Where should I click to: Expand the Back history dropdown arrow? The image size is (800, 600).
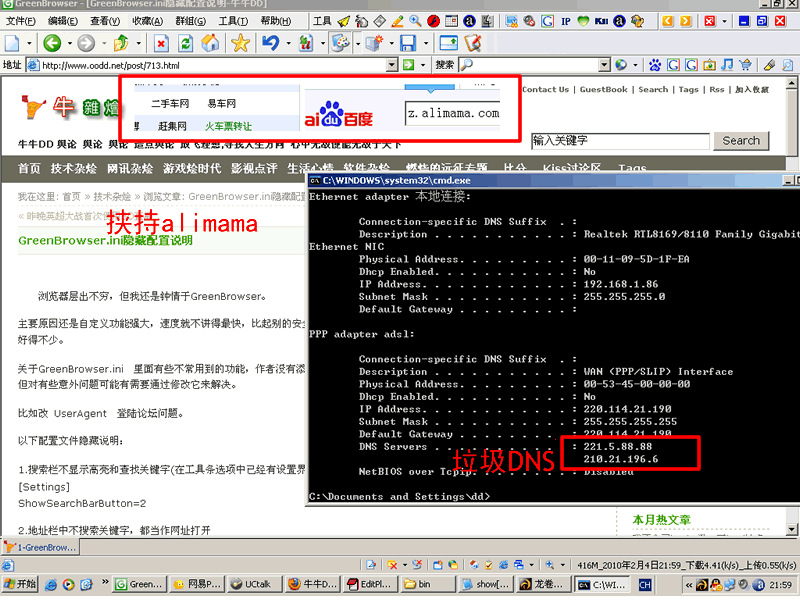[x=69, y=43]
